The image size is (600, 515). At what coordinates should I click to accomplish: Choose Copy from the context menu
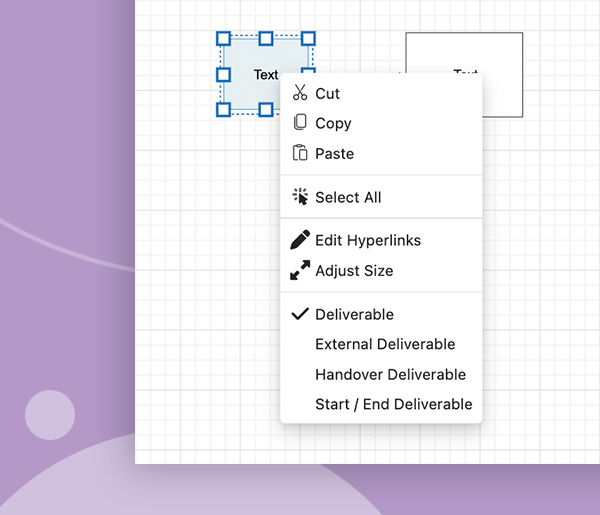point(381,123)
